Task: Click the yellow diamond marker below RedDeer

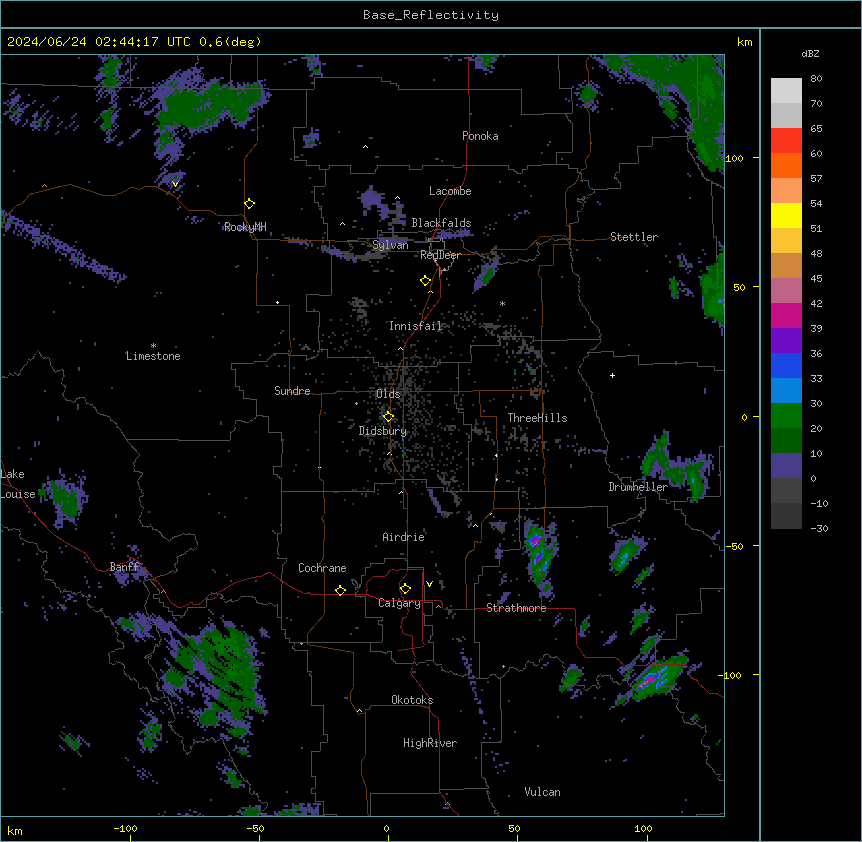Action: point(426,281)
